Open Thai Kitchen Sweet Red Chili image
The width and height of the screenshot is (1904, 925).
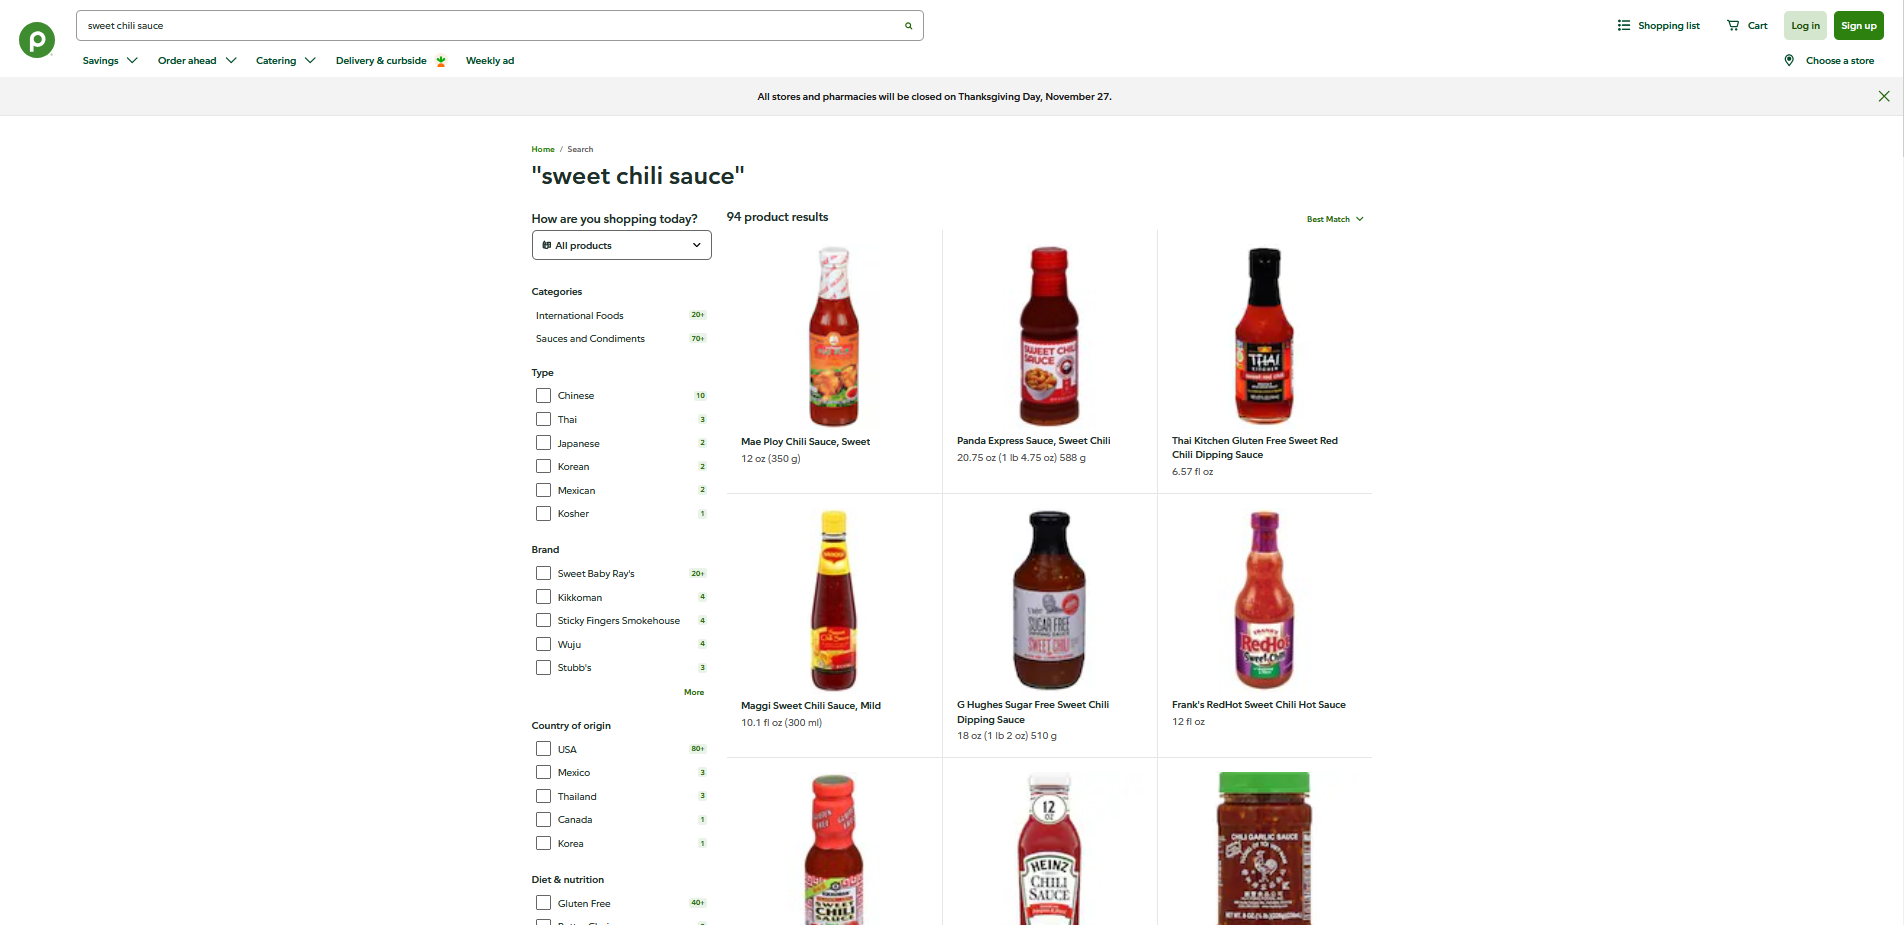tap(1264, 336)
